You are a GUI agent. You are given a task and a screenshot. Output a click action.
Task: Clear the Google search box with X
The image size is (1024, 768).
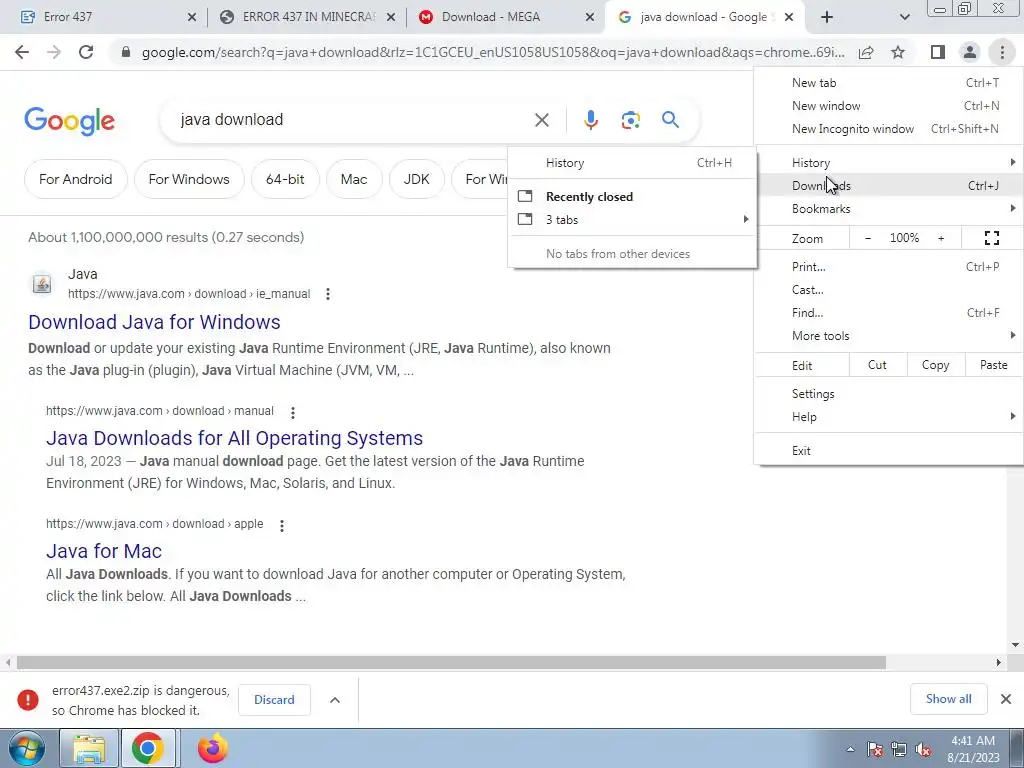pyautogui.click(x=541, y=120)
